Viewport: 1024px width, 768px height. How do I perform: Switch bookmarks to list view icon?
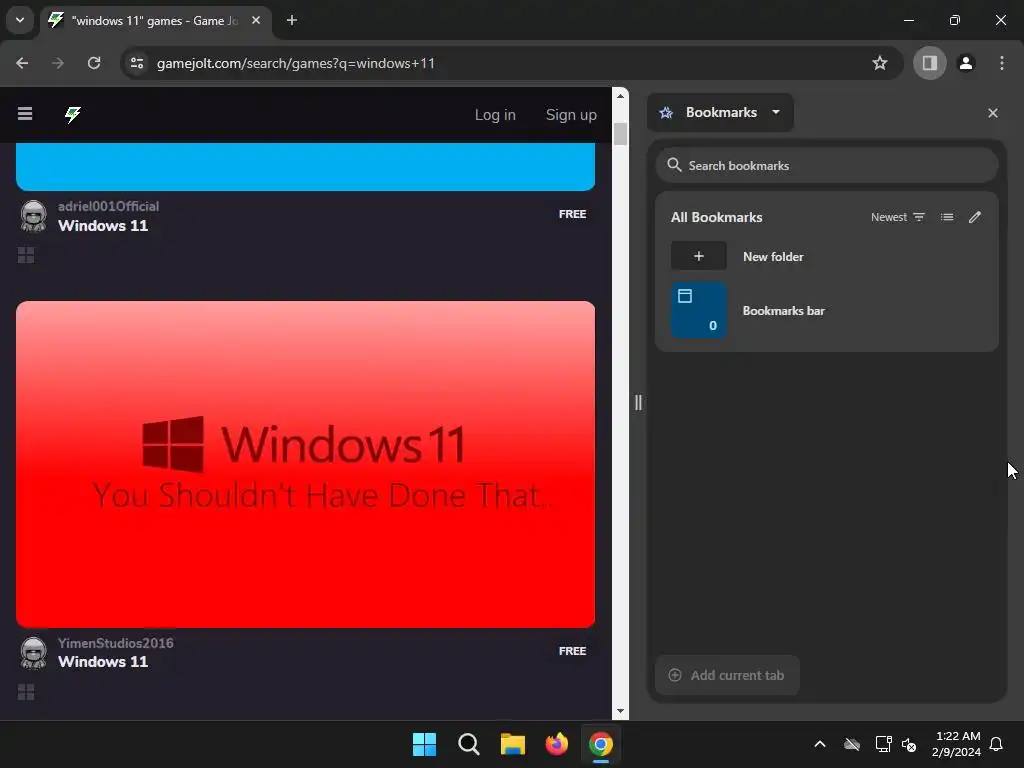[947, 217]
